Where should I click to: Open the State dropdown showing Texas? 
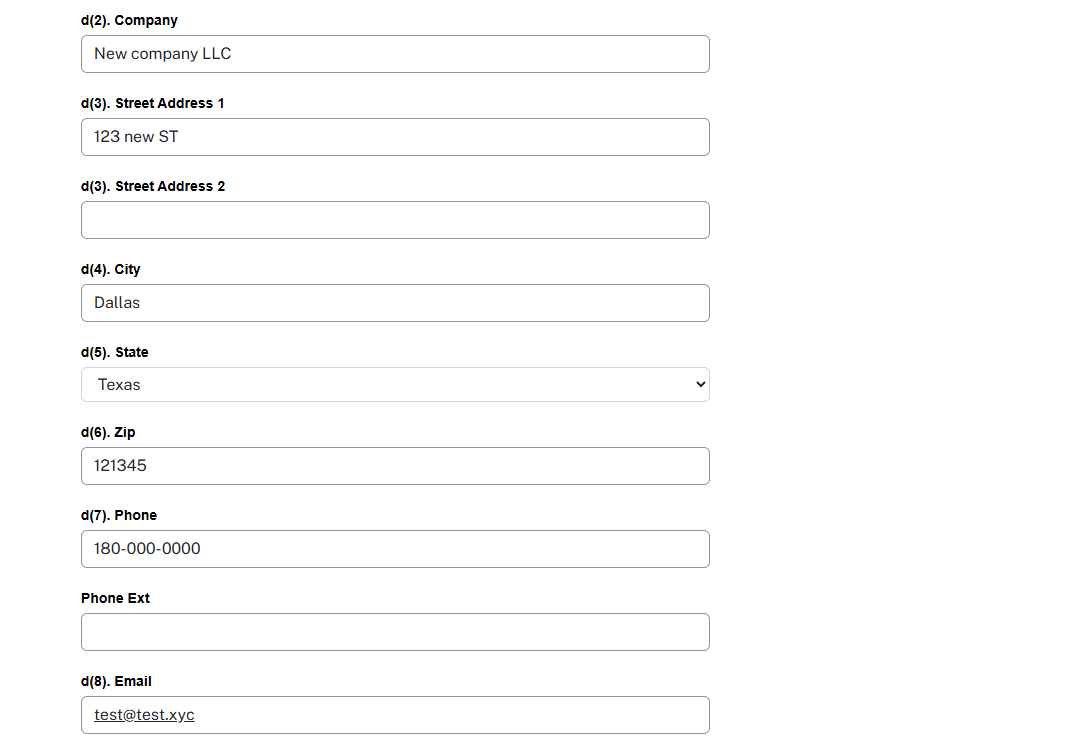pos(395,385)
